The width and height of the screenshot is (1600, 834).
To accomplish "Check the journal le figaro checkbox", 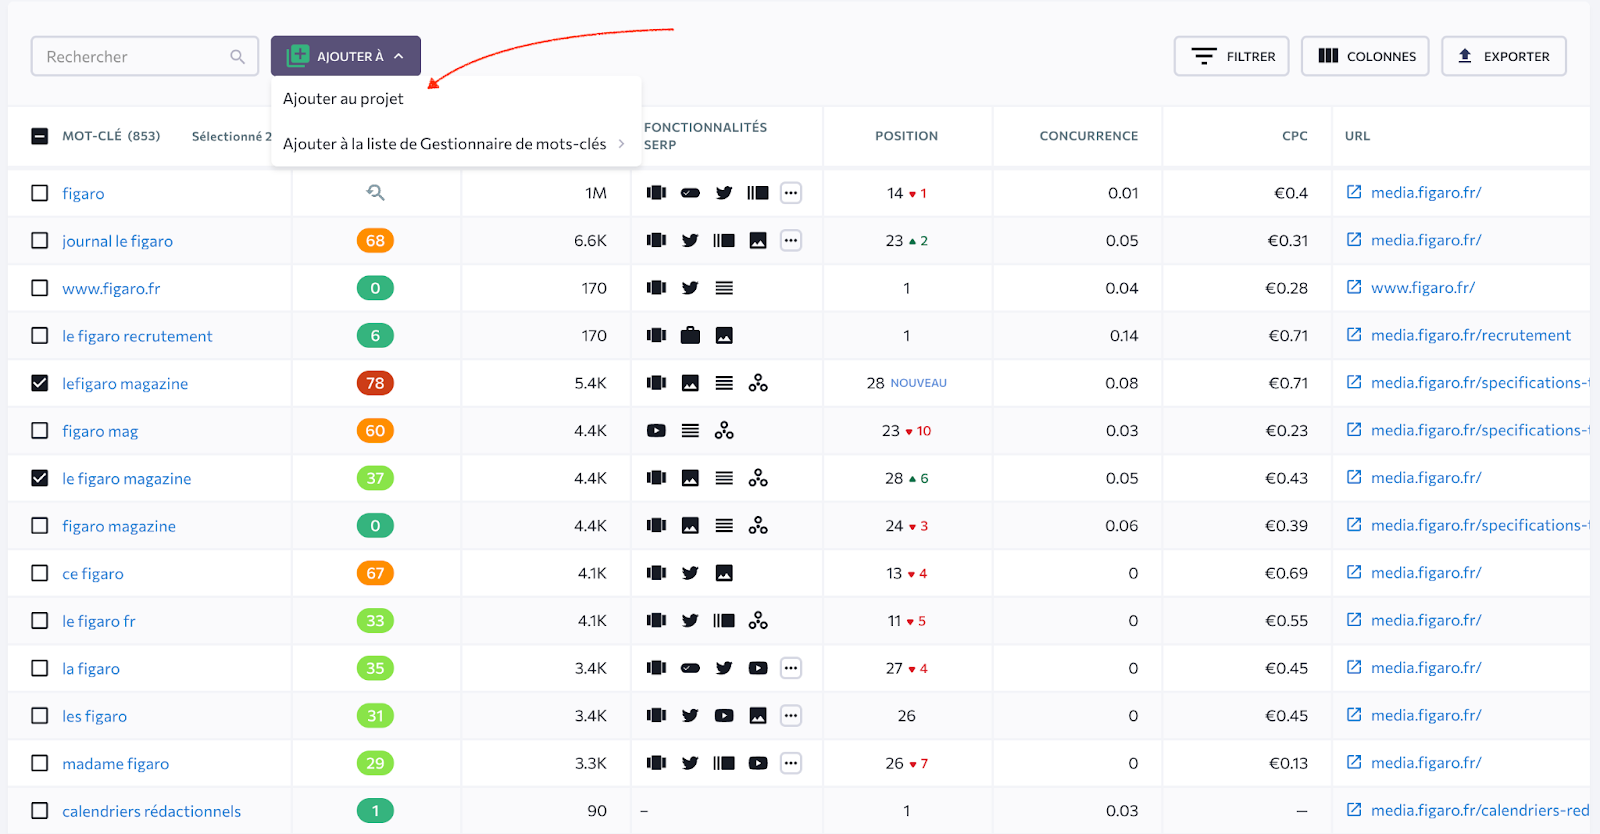I will [40, 240].
